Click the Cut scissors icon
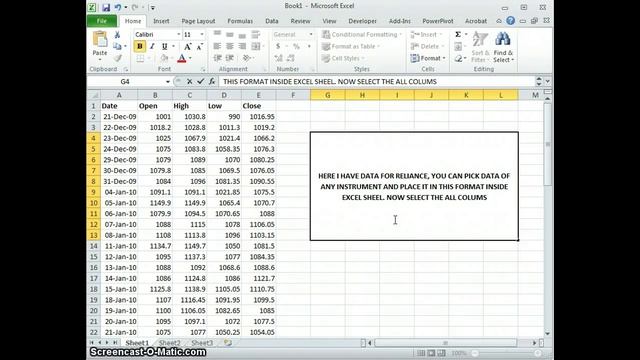 click(x=117, y=35)
